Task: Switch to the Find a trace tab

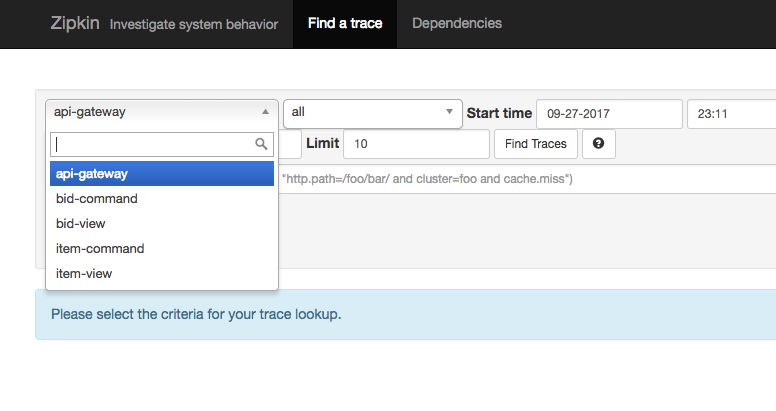Action: coord(345,24)
